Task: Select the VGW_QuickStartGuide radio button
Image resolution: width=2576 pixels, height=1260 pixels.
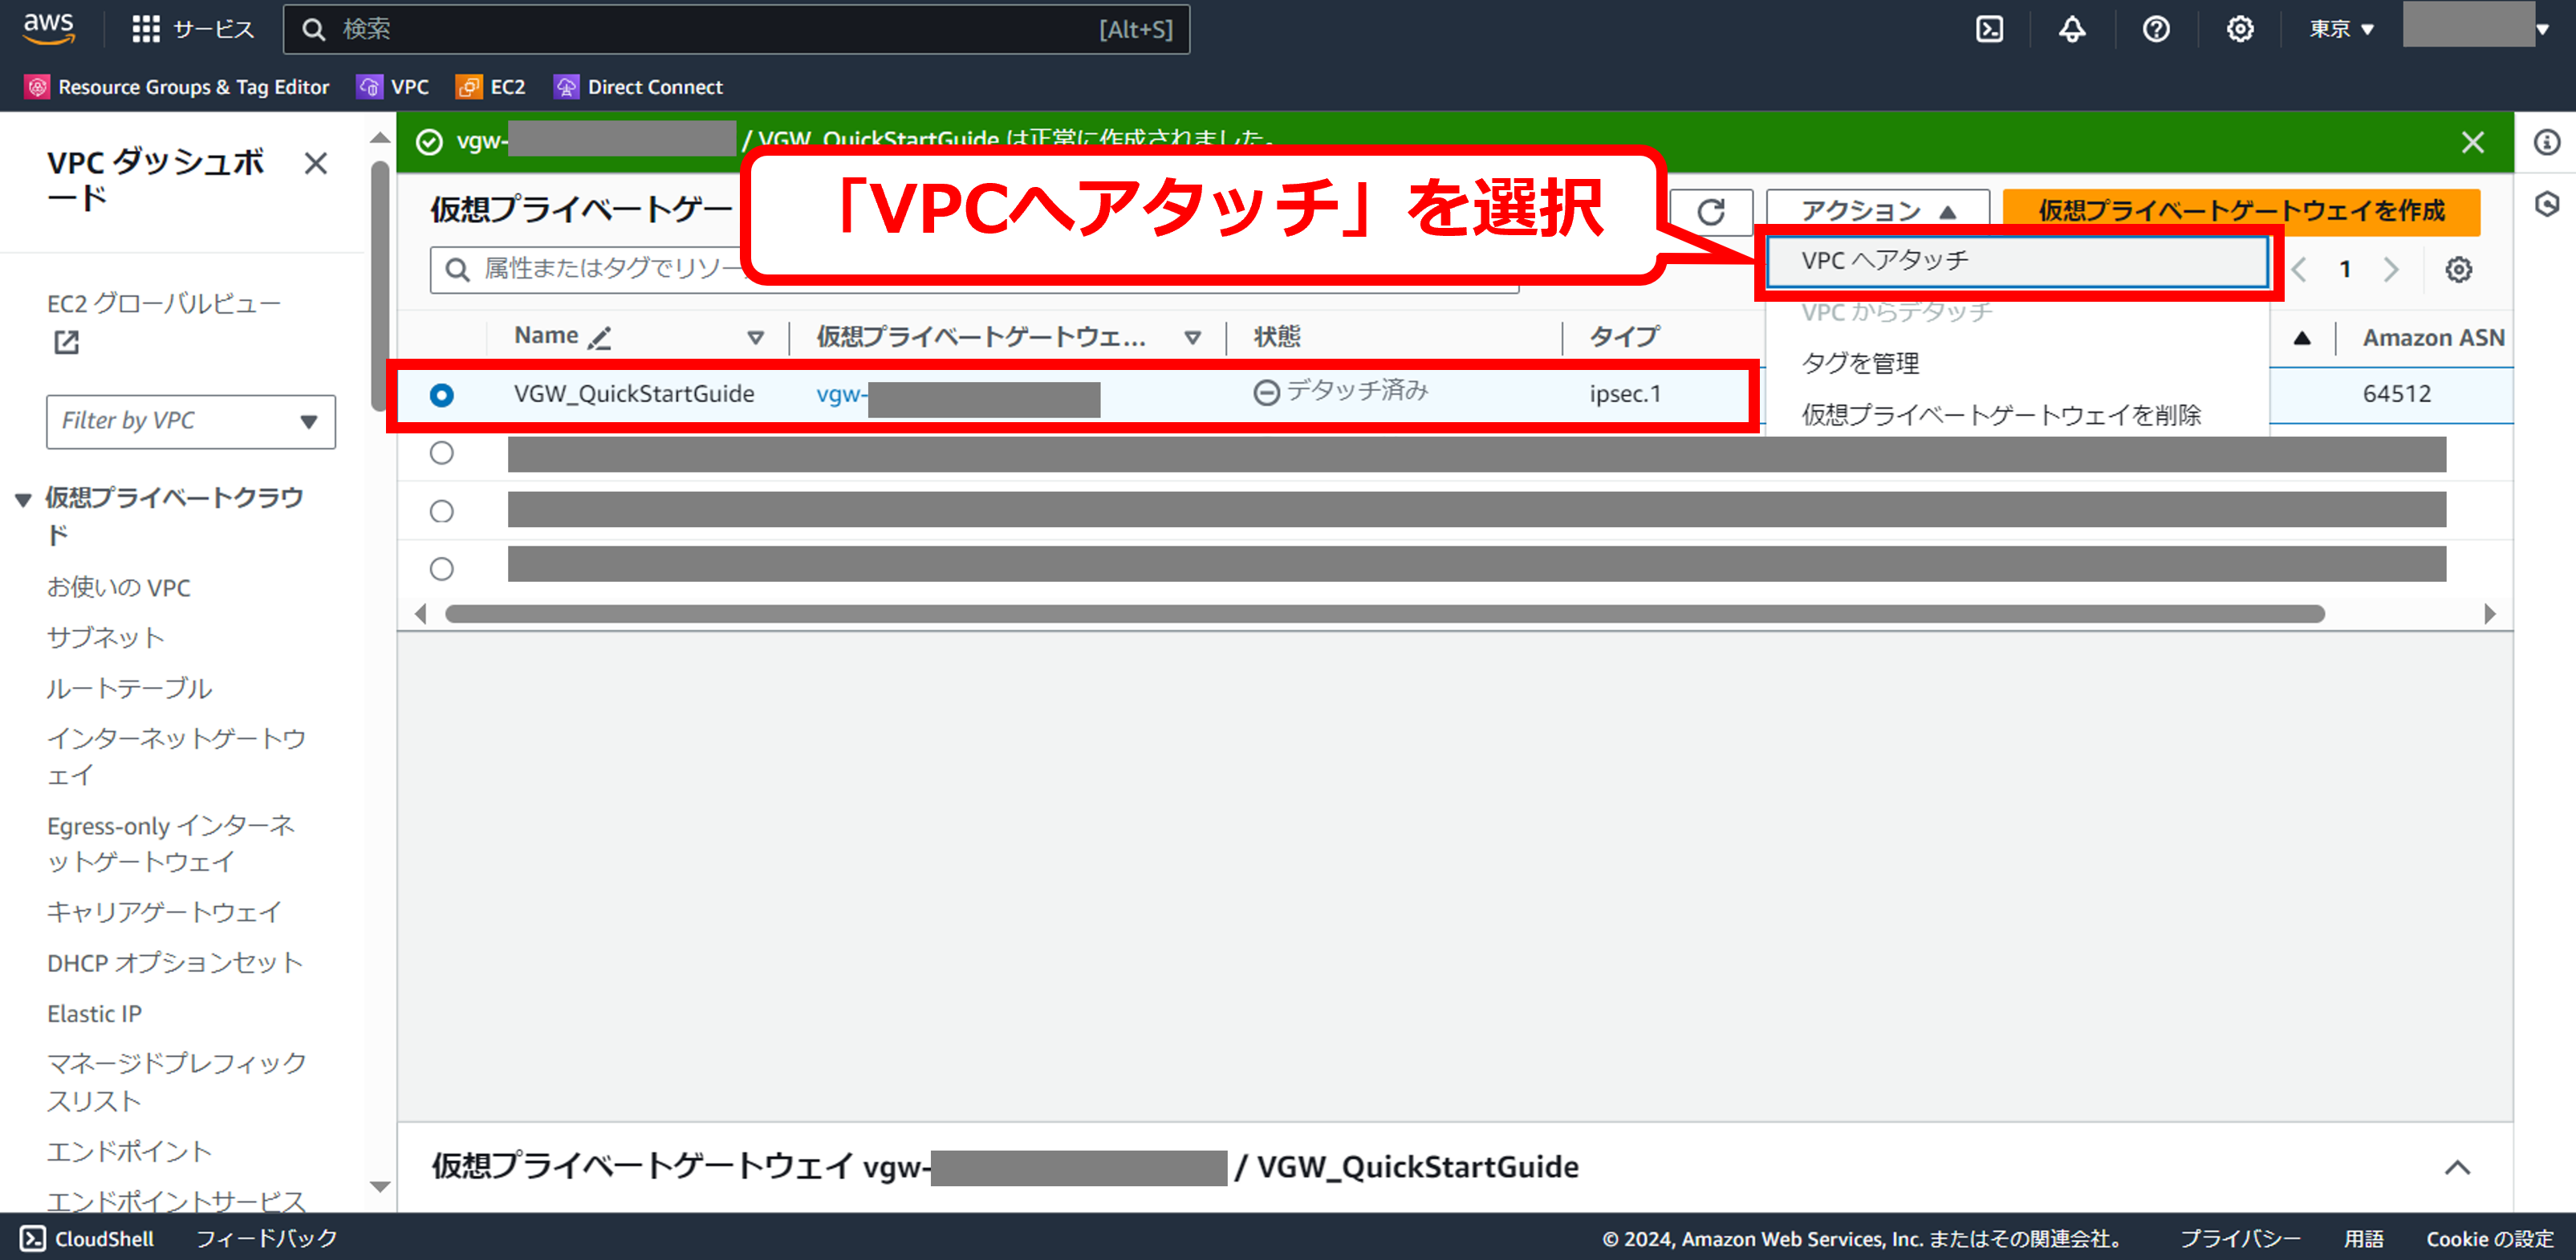Action: 441,395
